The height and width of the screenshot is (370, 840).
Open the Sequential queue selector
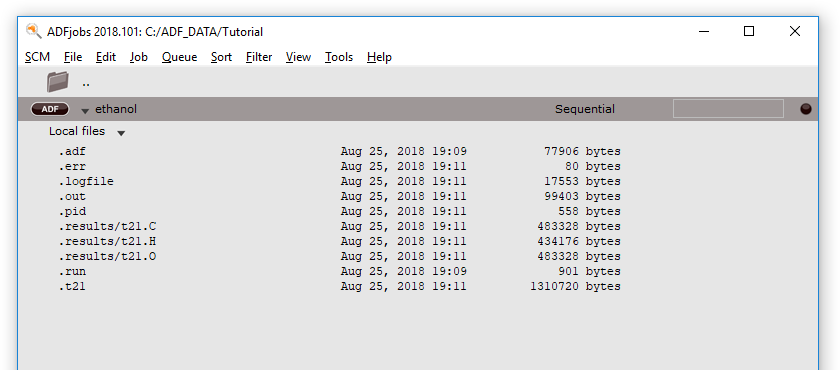584,109
